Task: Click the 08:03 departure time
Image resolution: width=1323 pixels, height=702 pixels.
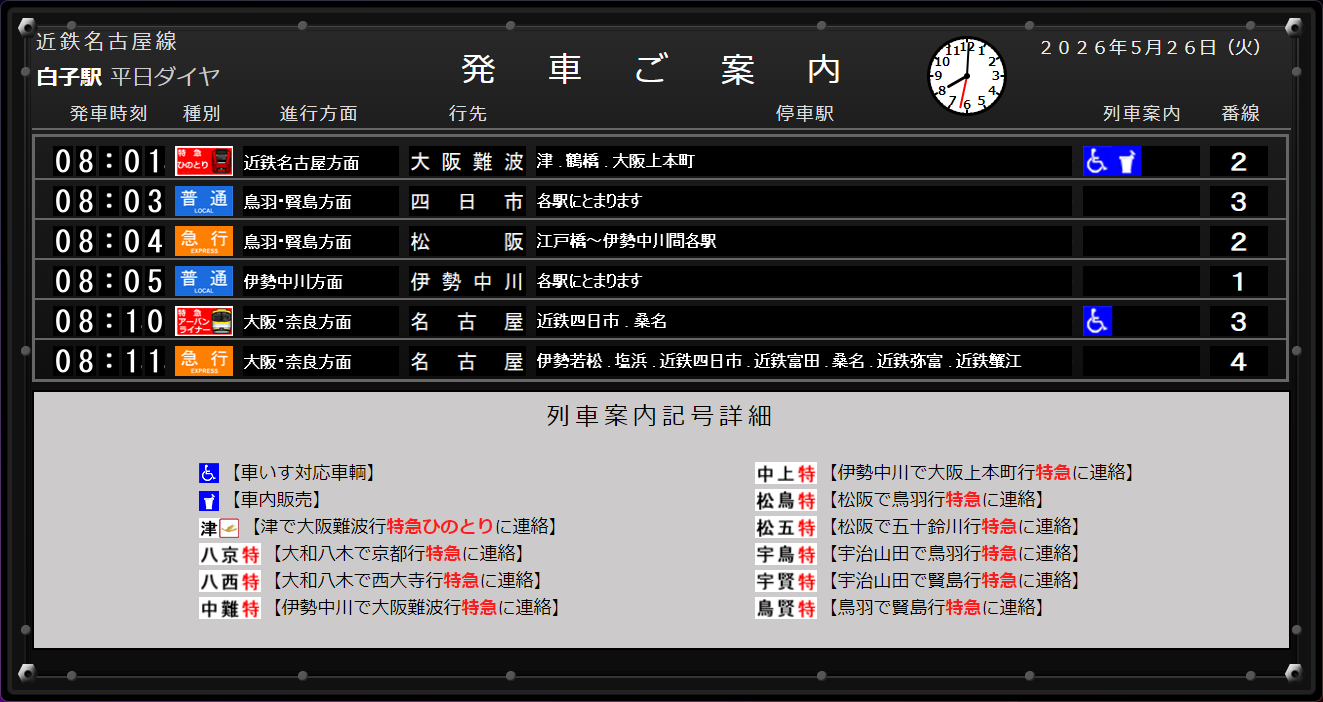Action: click(108, 201)
